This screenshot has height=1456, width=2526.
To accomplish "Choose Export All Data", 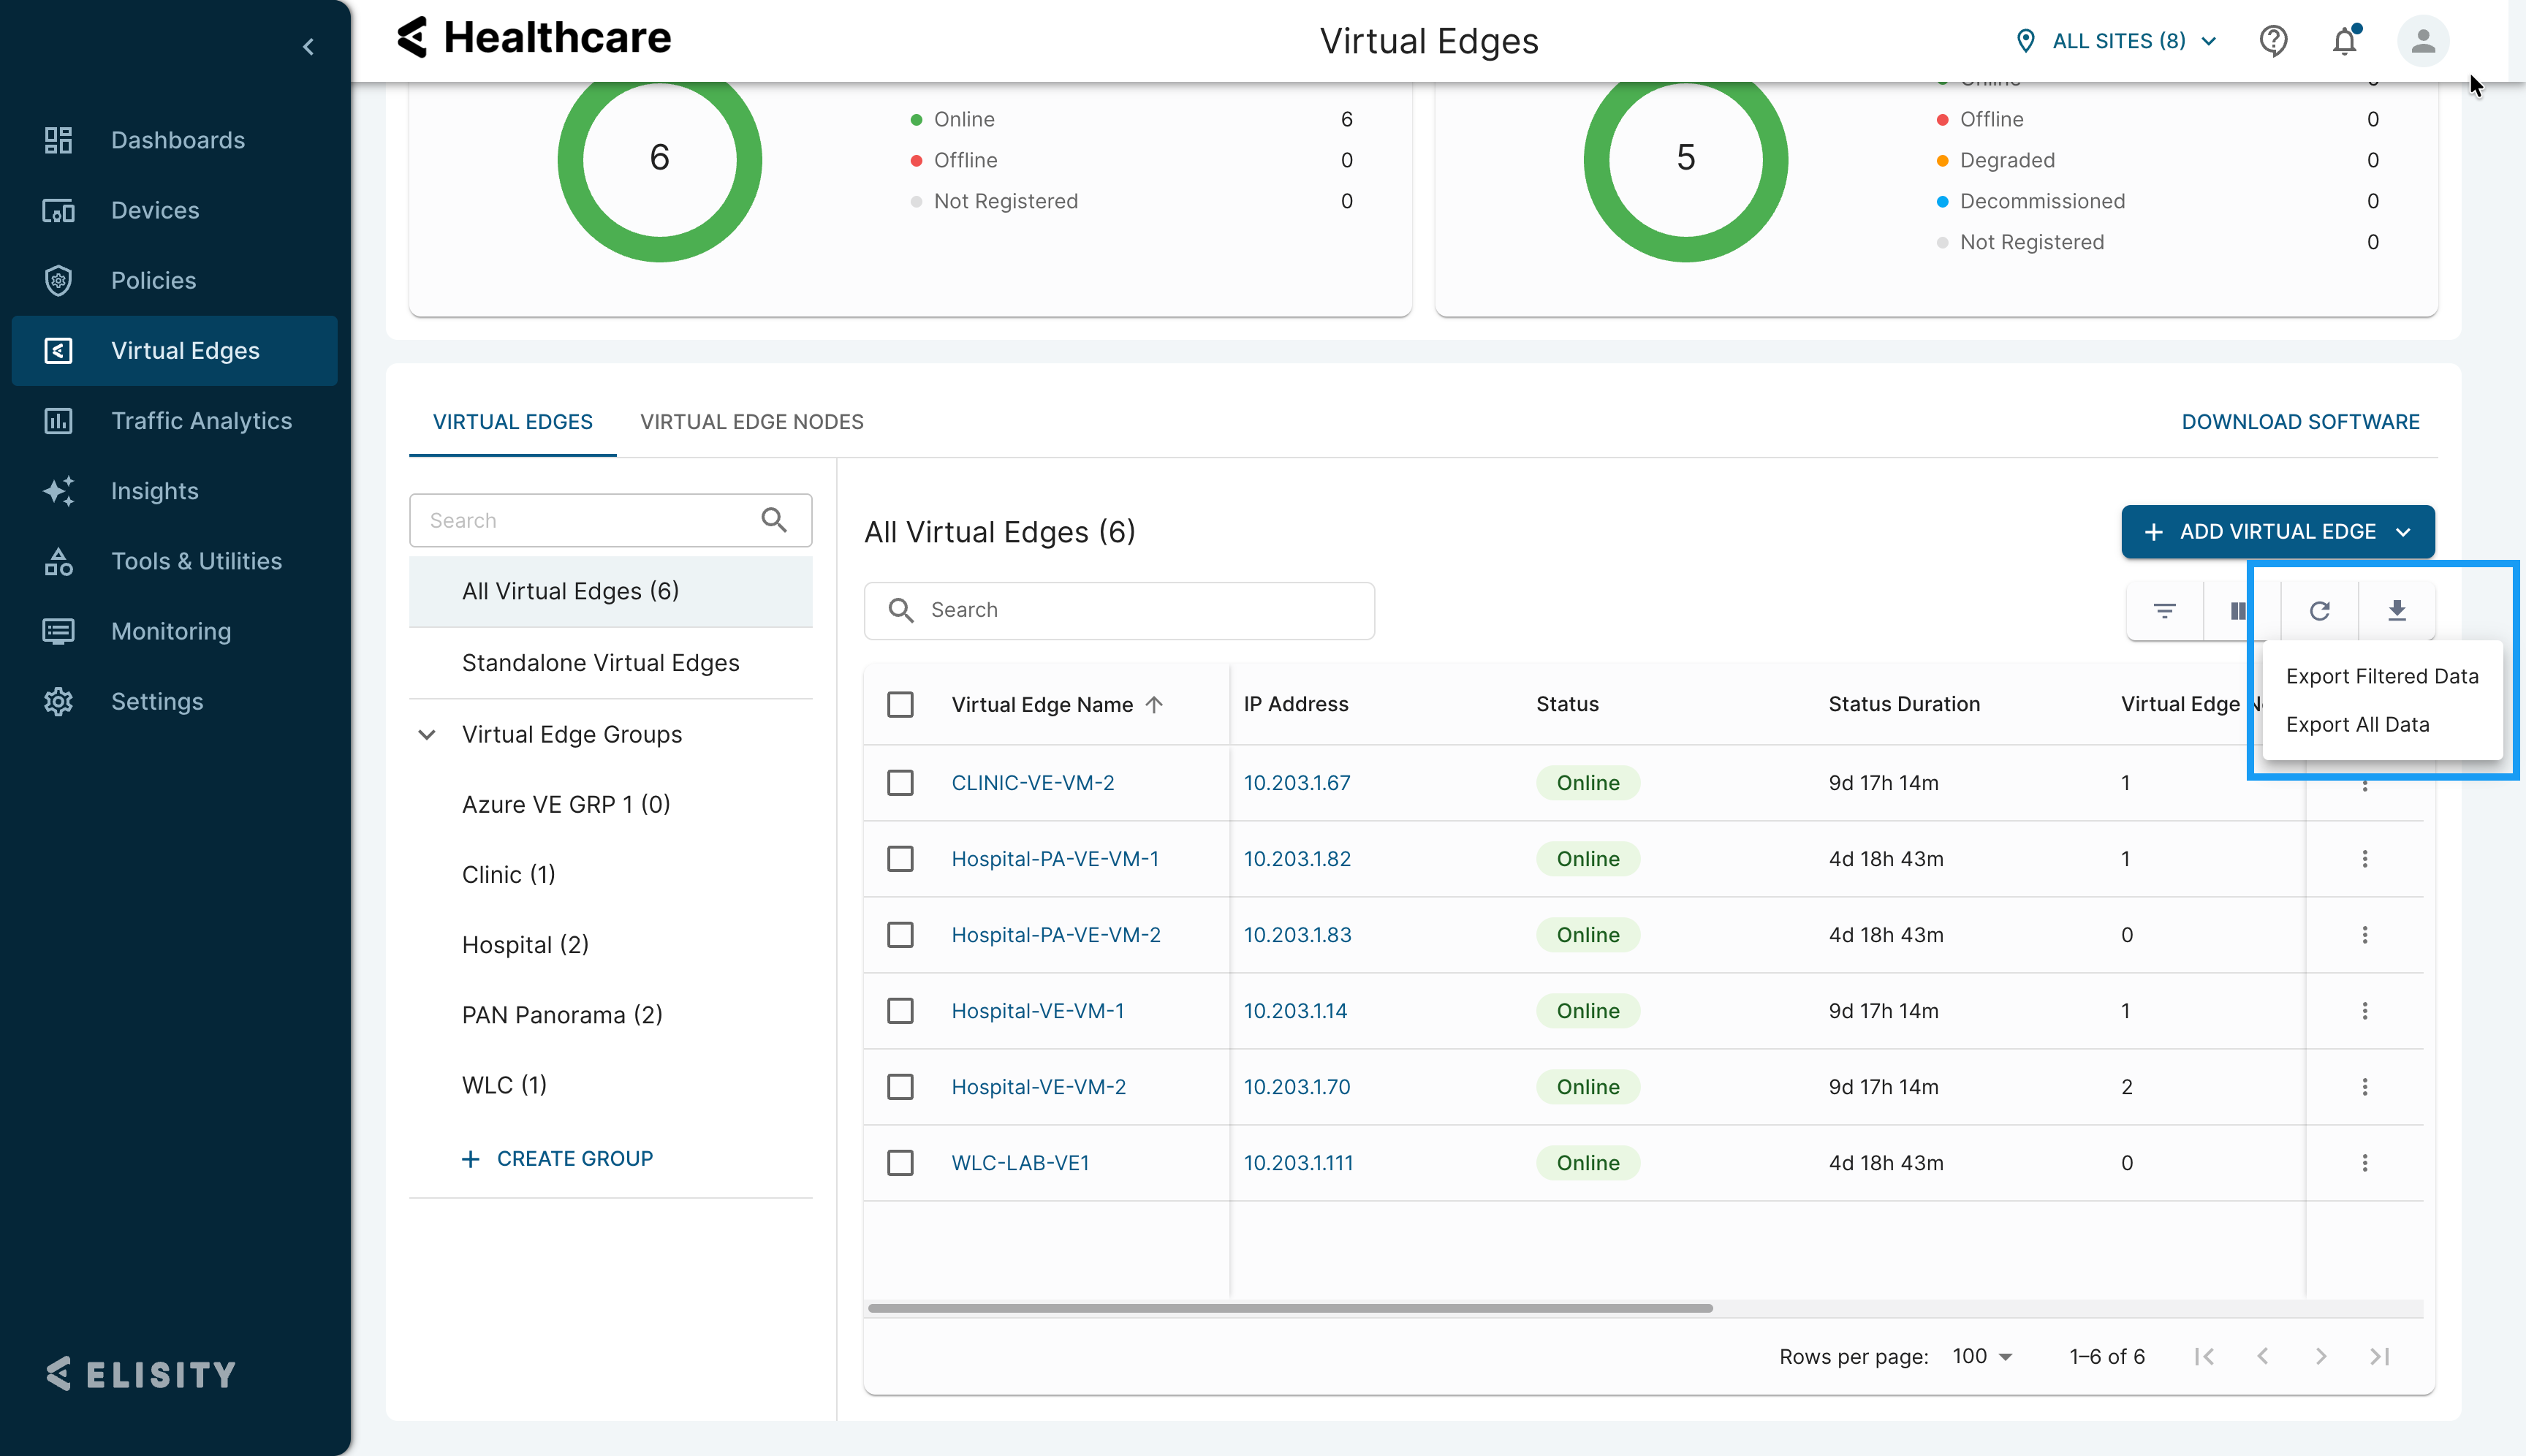I will pyautogui.click(x=2357, y=725).
